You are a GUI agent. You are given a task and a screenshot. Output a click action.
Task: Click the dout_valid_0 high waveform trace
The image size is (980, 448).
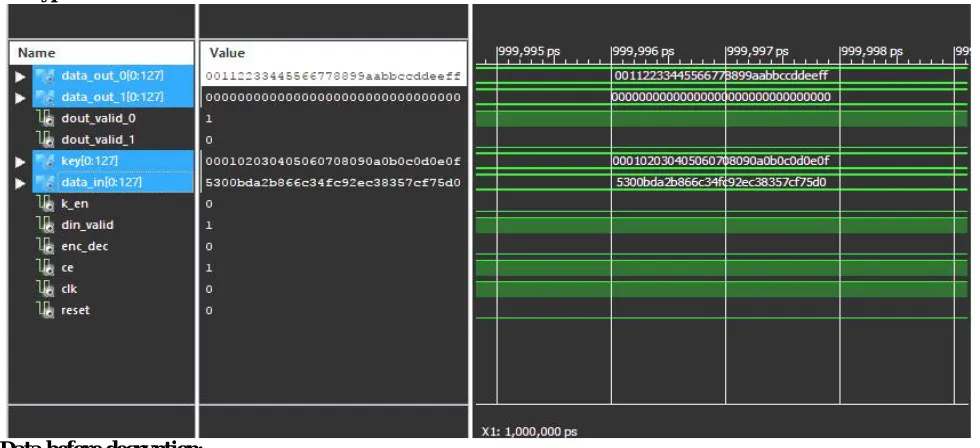click(721, 119)
